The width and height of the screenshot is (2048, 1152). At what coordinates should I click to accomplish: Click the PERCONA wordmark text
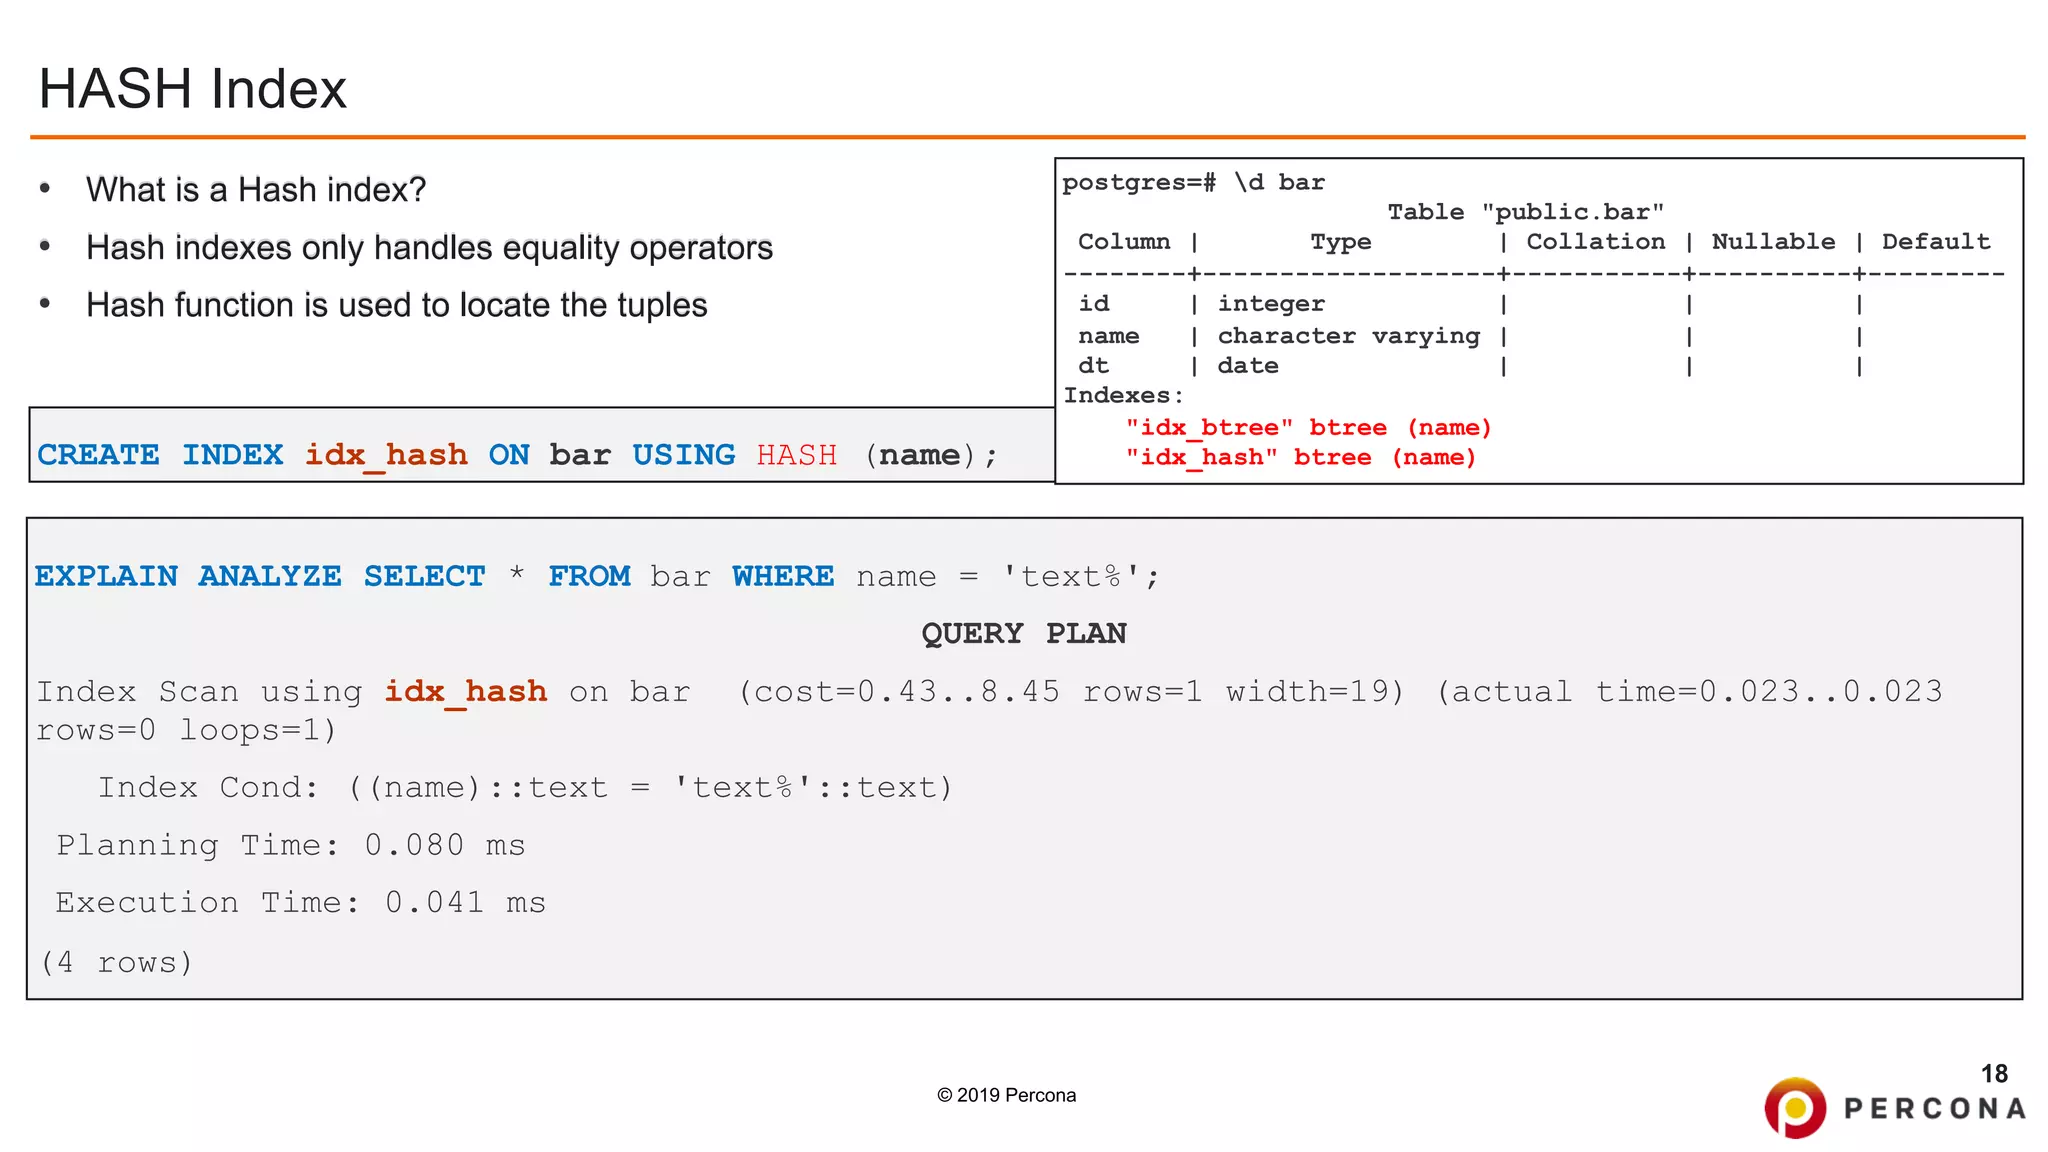click(x=1935, y=1109)
